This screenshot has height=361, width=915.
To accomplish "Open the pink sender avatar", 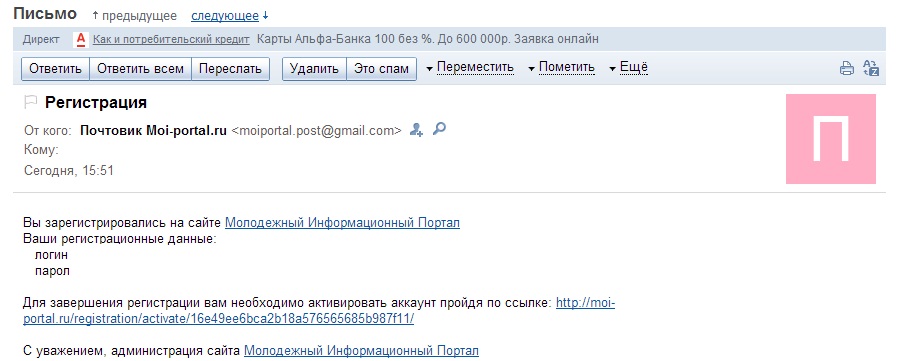I will pos(830,139).
